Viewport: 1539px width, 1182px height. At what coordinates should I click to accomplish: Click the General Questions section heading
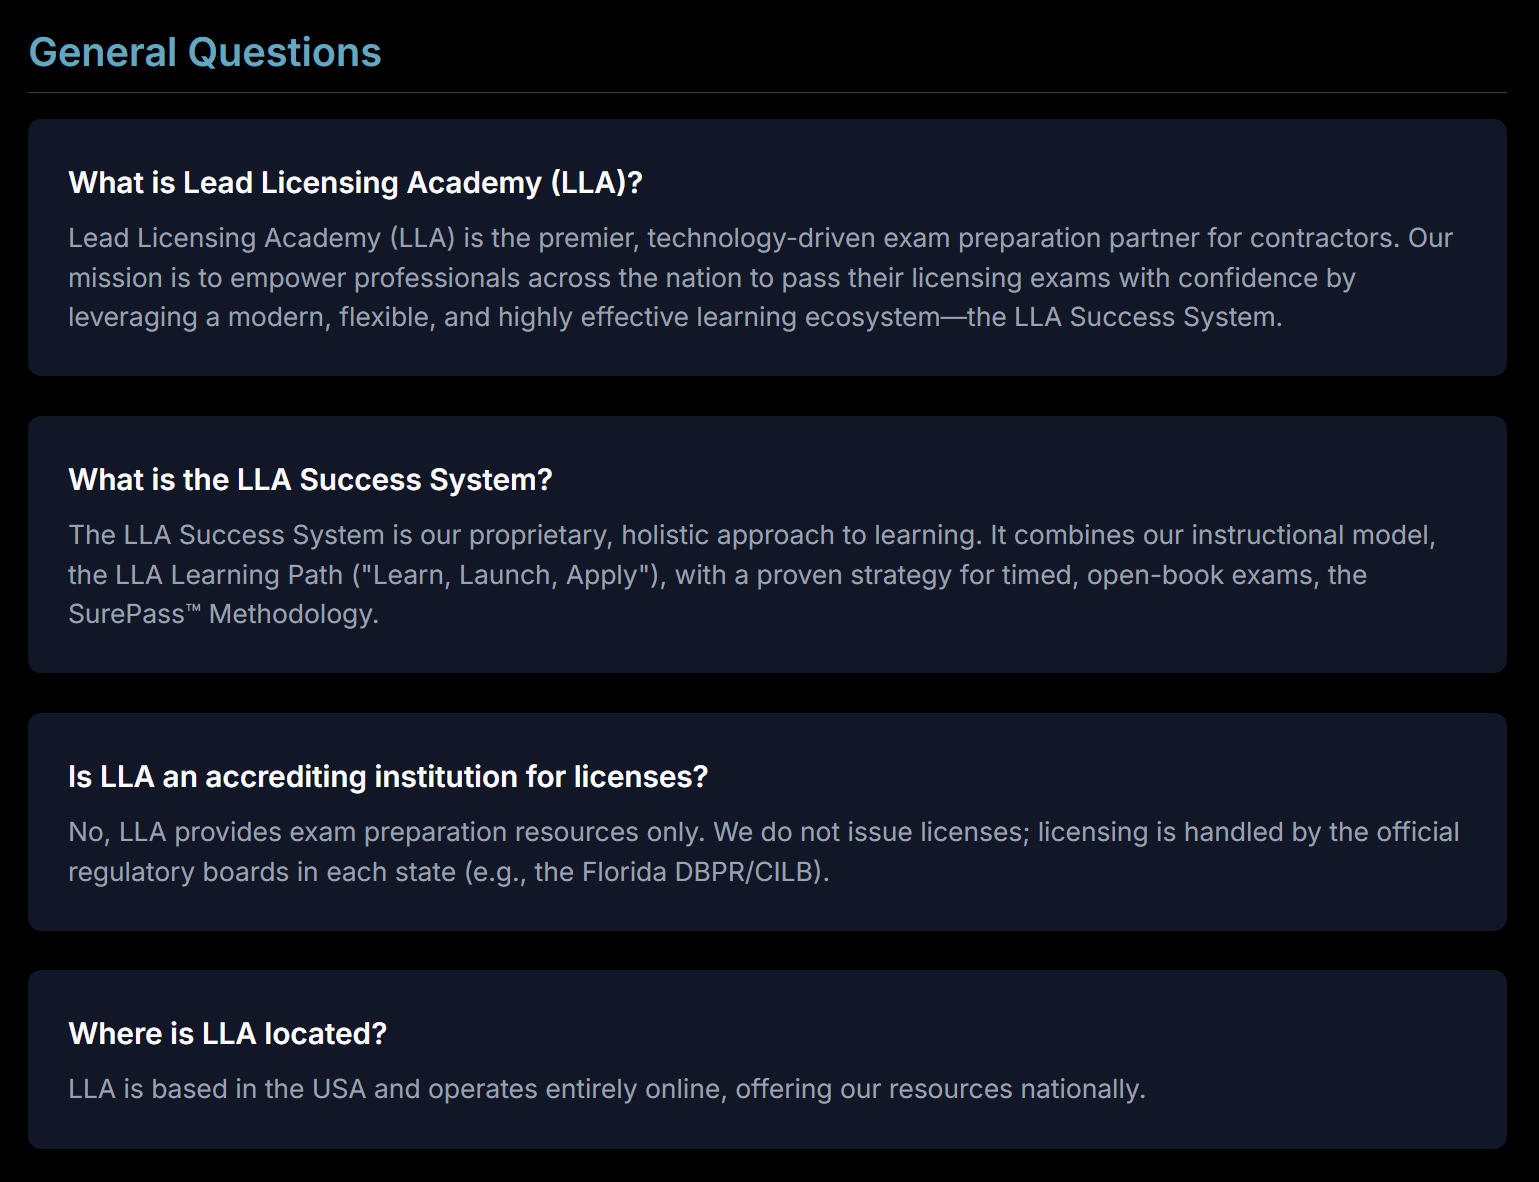pos(205,53)
